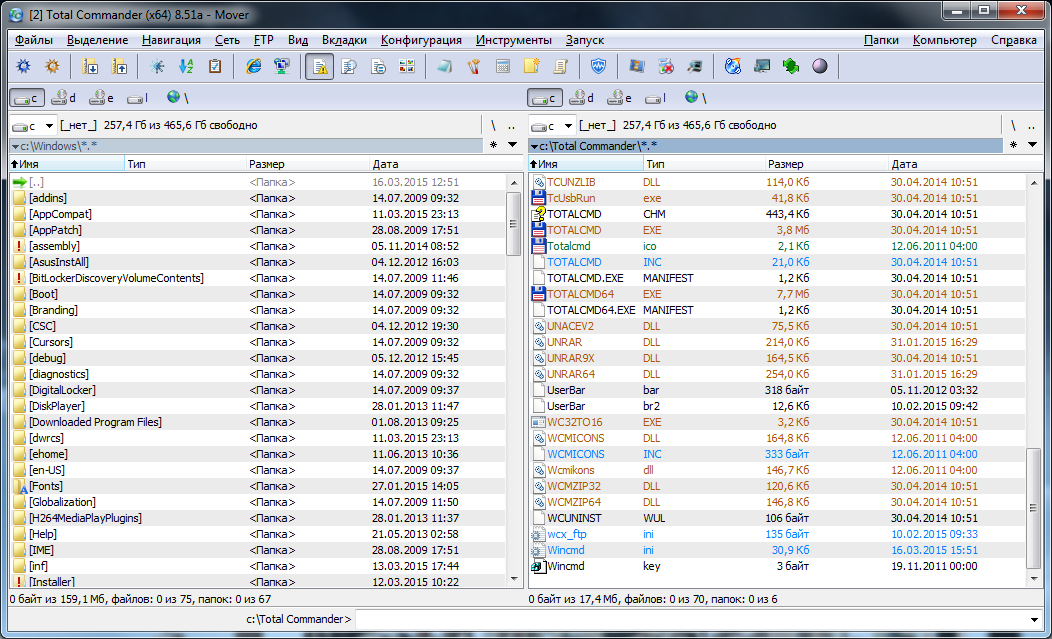Screen dimensions: 1052x639
Task: Open left panel favorites asterisk button
Action: click(493, 145)
